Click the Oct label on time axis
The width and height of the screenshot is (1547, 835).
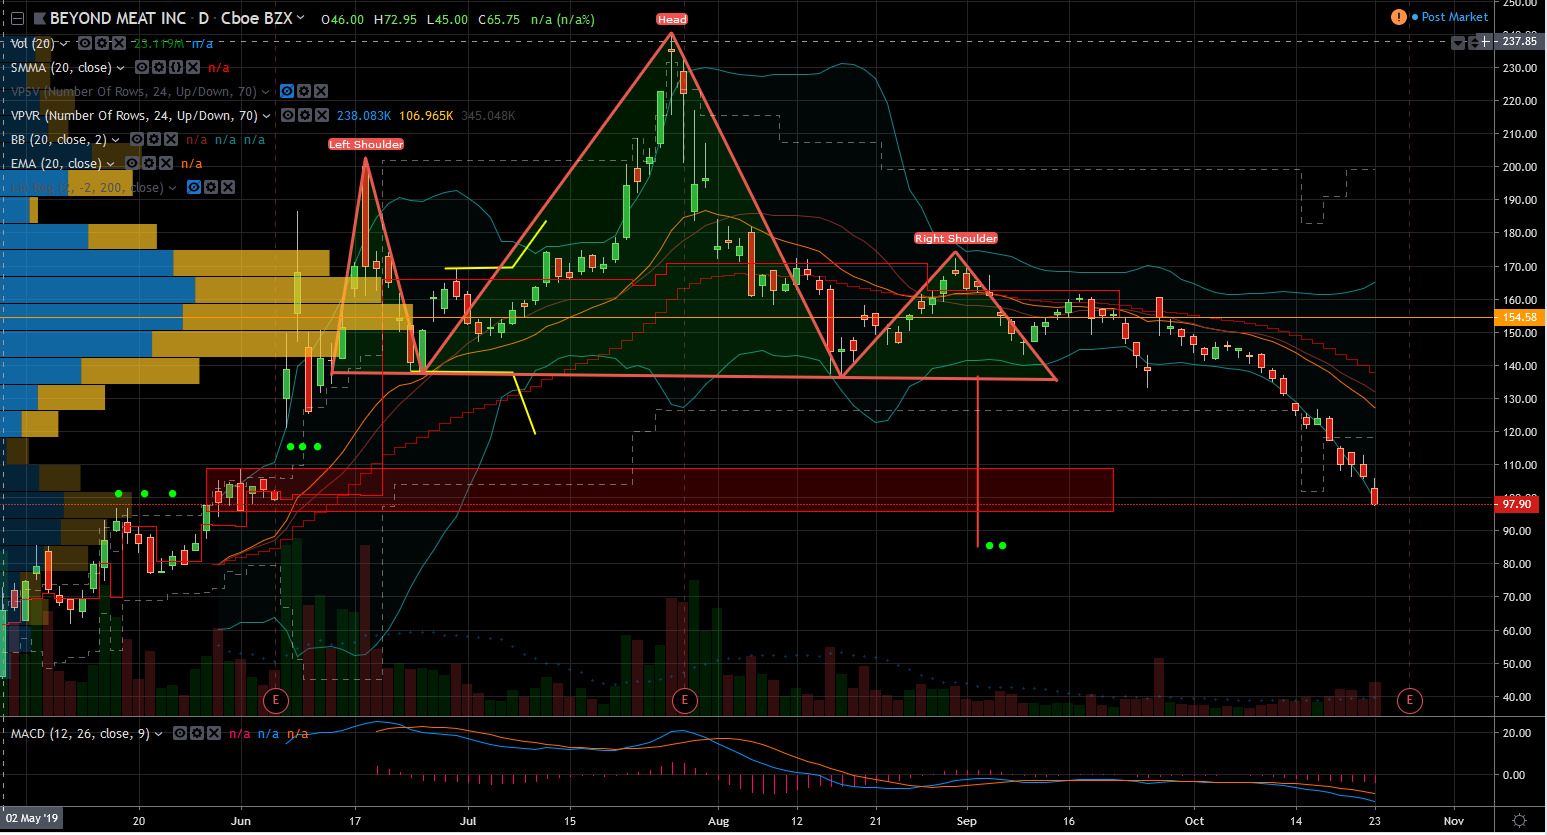(1194, 821)
